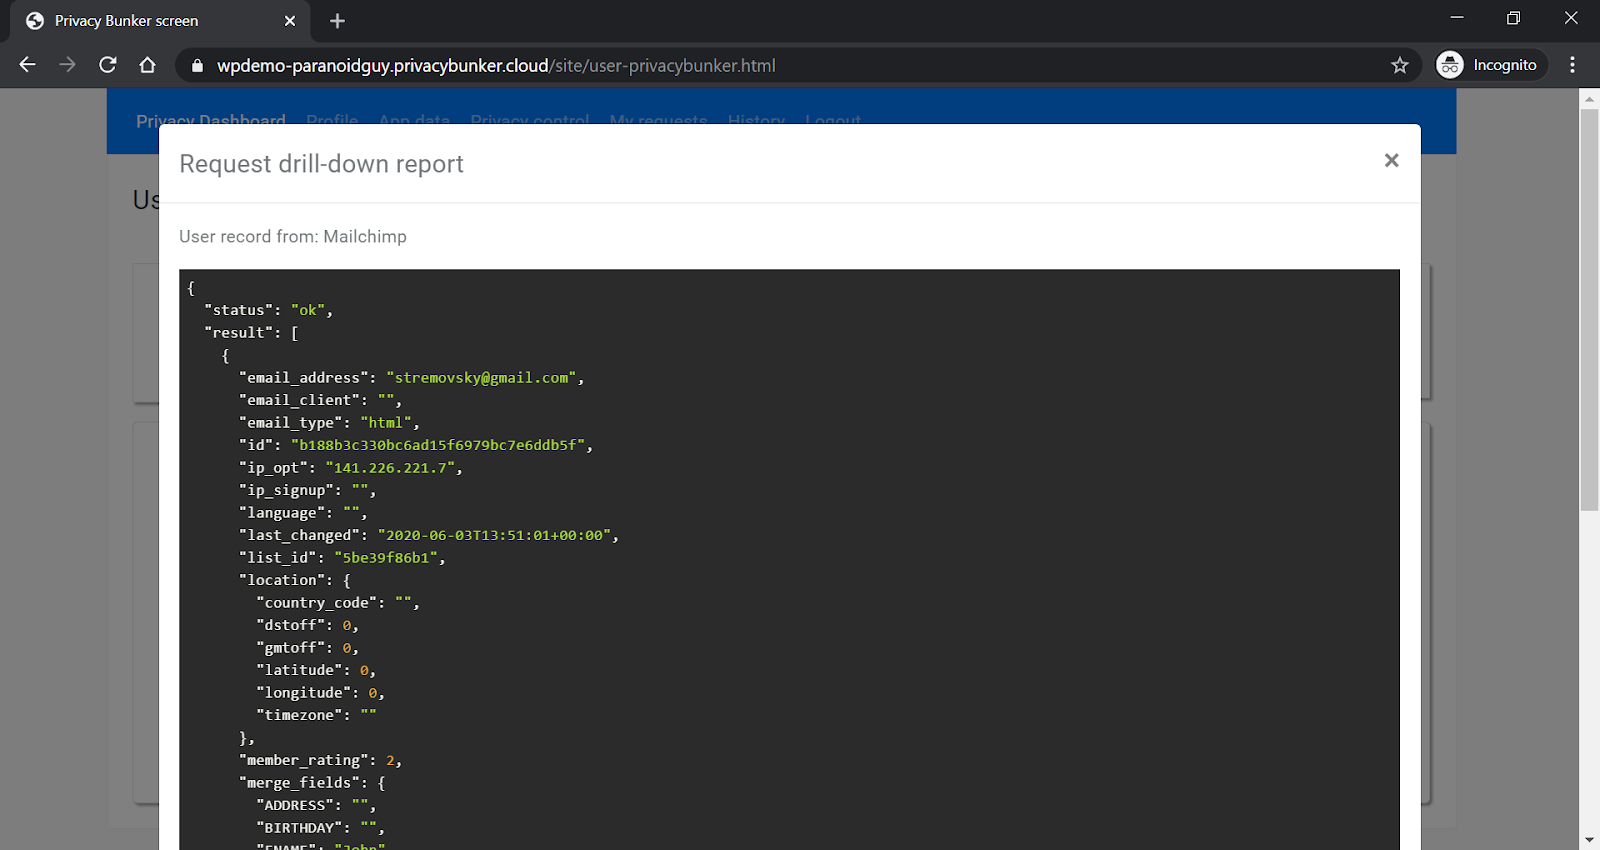Click the browser back arrow
The image size is (1600, 850).
27,65
